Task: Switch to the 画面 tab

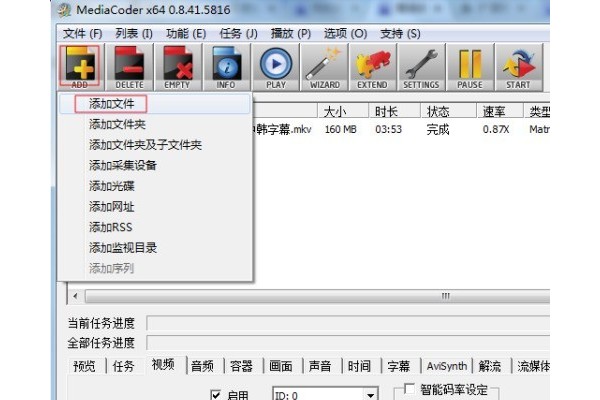Action: pos(281,366)
